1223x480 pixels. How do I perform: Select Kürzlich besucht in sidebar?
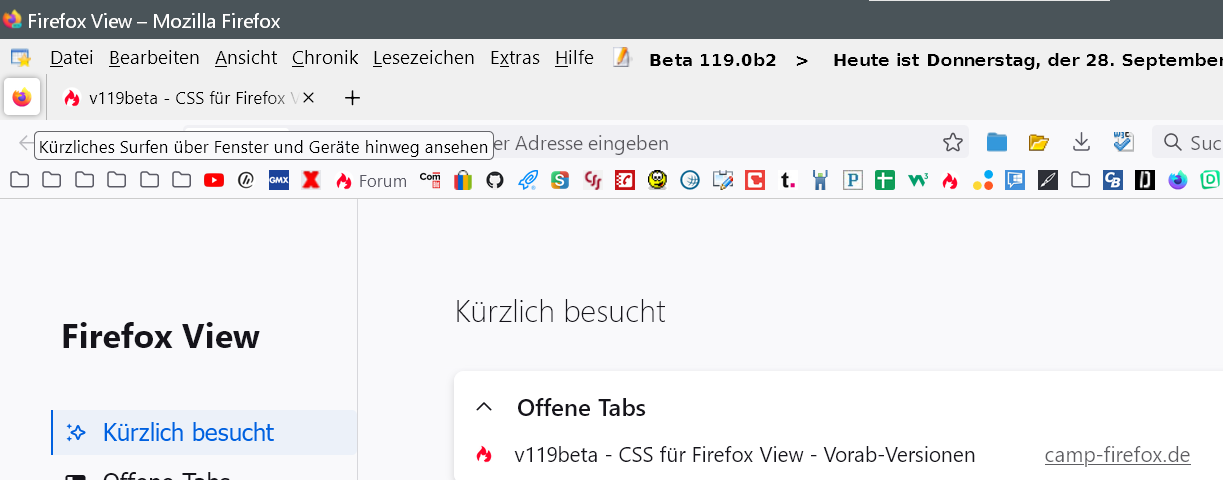pyautogui.click(x=188, y=433)
